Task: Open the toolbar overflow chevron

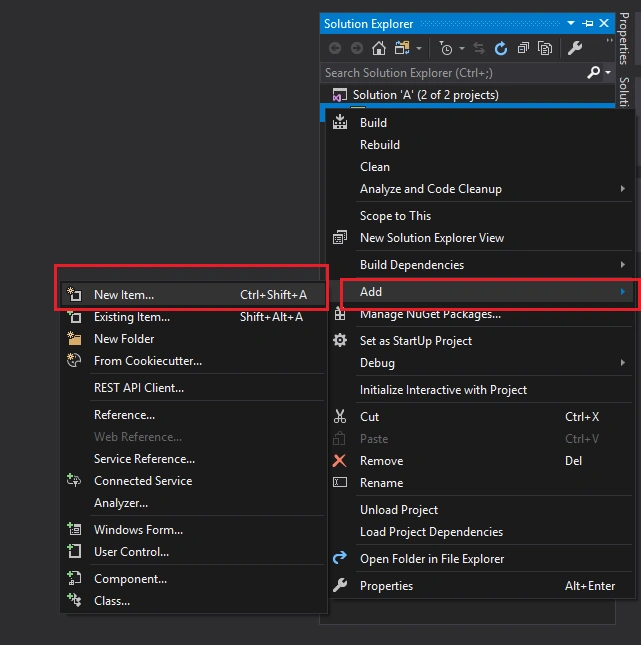Action: (609, 40)
